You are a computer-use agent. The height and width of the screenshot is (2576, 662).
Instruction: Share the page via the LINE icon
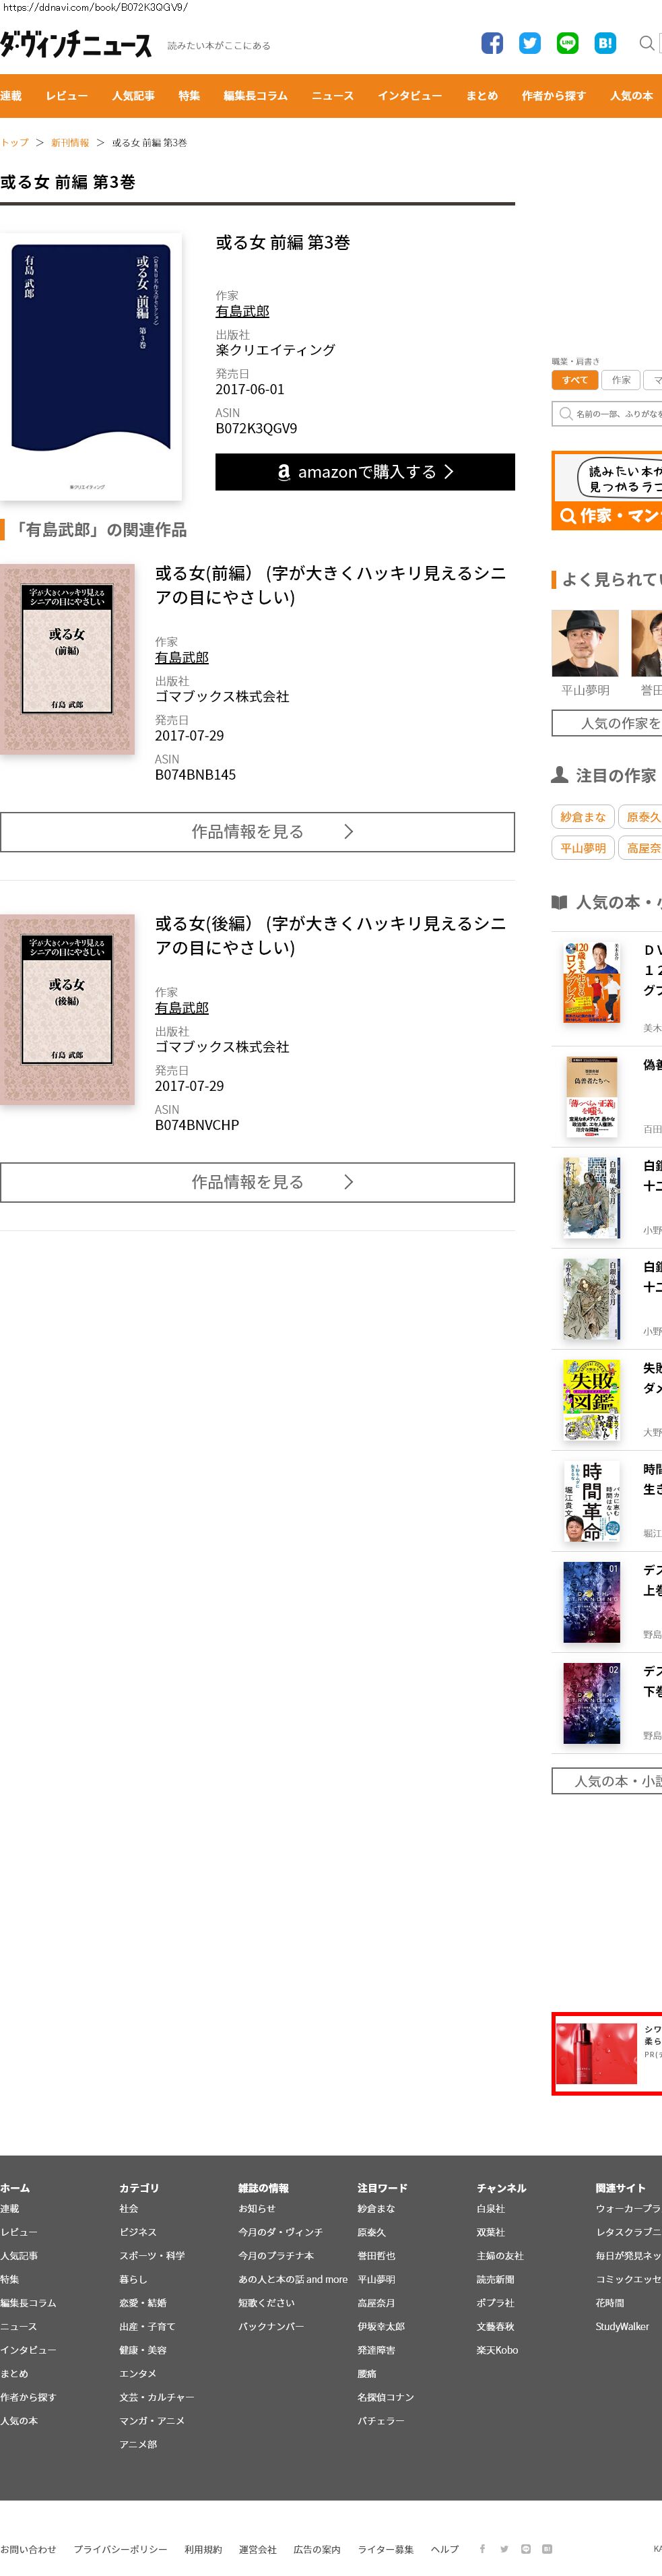point(567,43)
